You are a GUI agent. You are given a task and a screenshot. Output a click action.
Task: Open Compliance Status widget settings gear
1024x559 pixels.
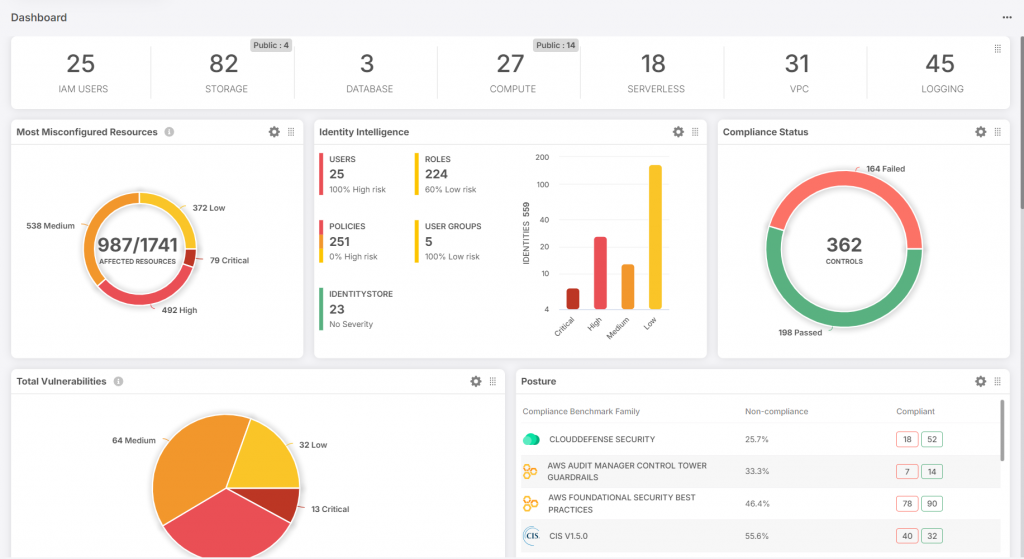point(981,132)
